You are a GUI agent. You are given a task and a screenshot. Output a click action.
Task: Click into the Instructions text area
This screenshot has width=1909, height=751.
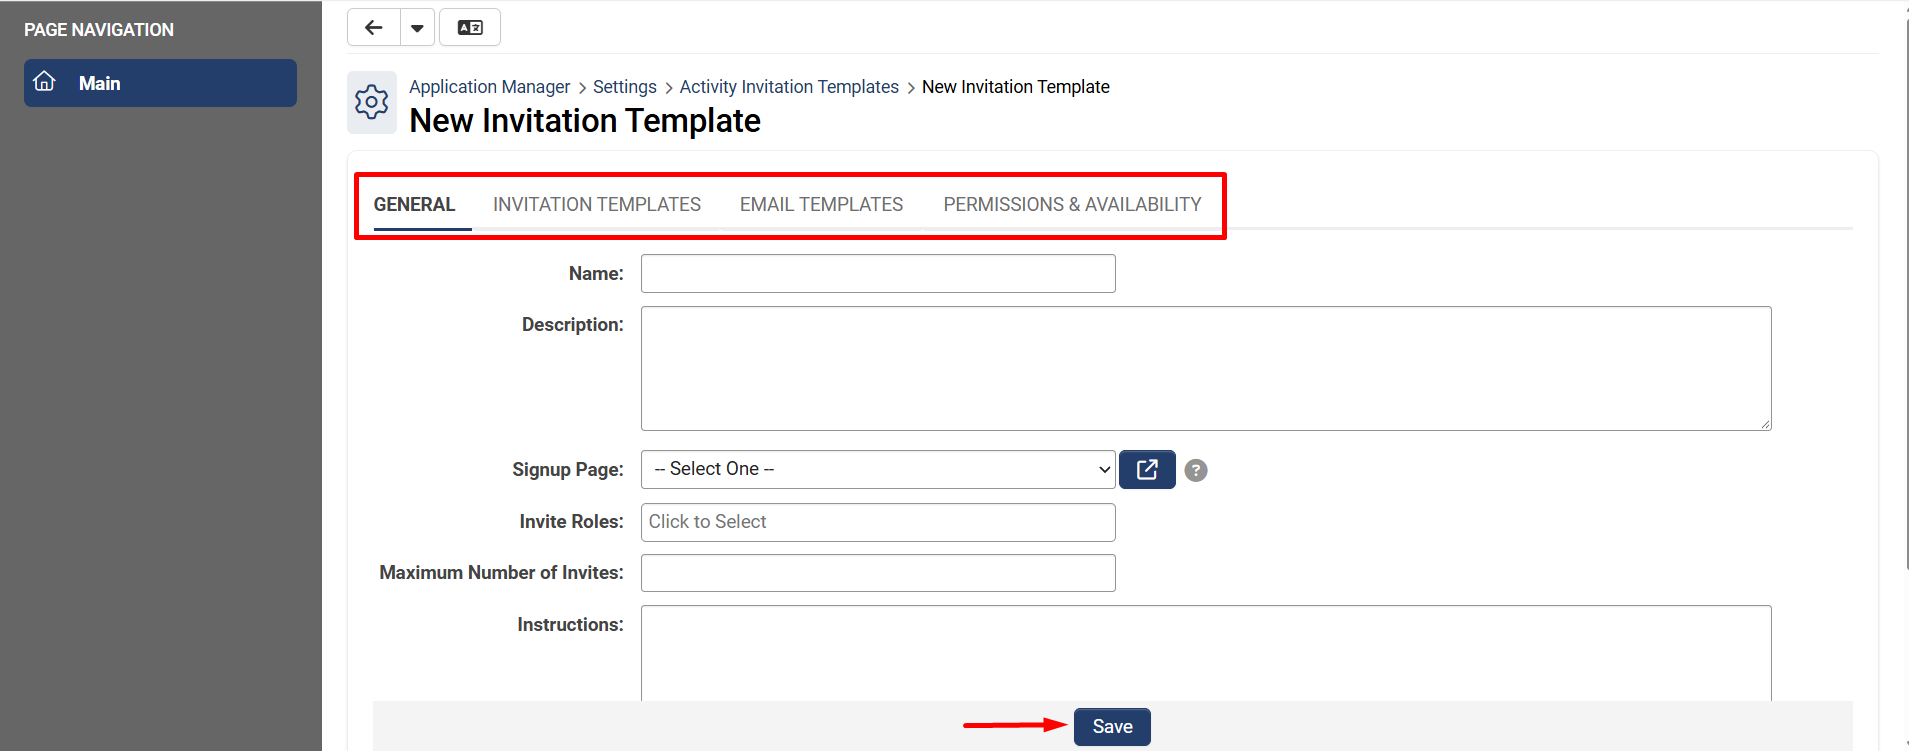click(x=1206, y=653)
